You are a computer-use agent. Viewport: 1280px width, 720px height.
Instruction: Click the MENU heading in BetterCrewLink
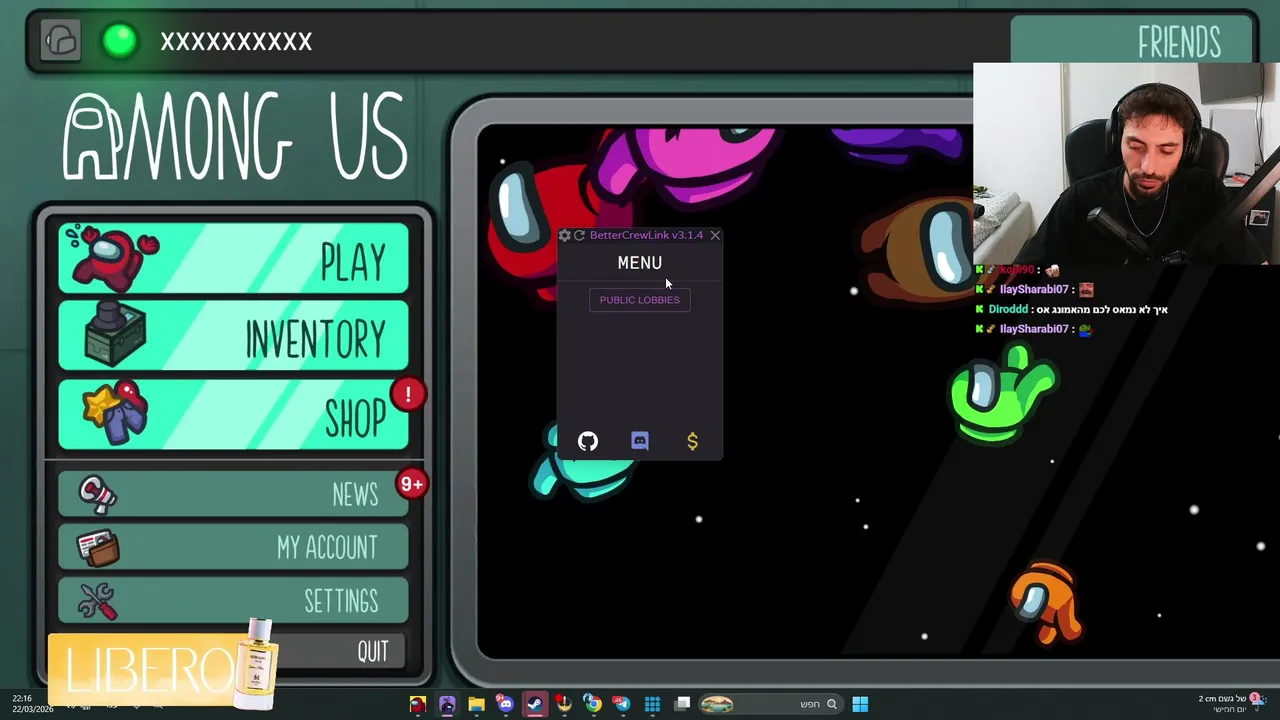point(640,263)
